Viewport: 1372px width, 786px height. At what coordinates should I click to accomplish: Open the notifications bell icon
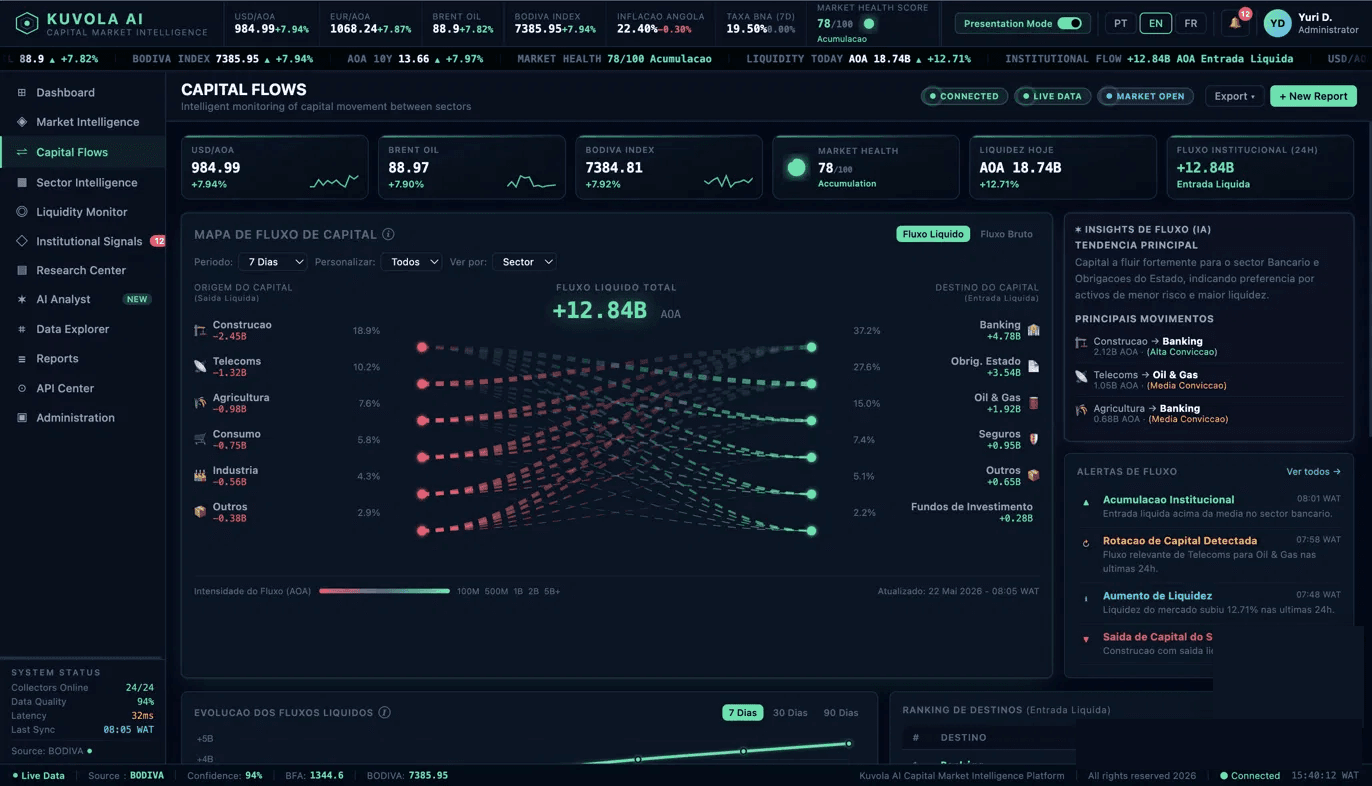[1235, 23]
